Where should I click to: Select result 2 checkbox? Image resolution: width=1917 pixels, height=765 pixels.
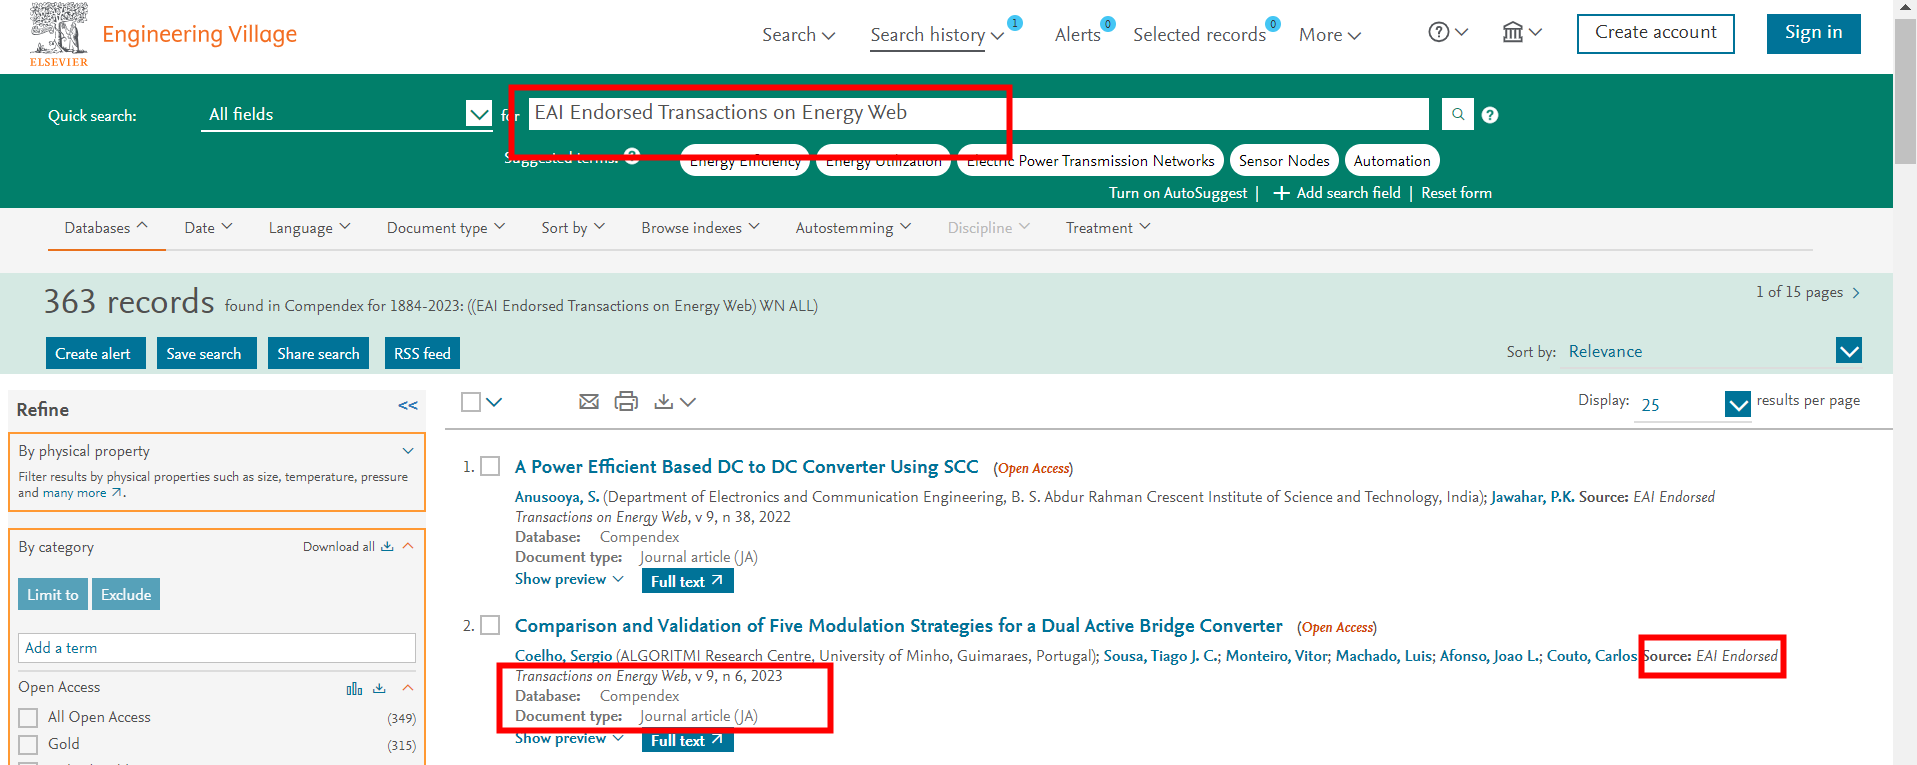(490, 625)
